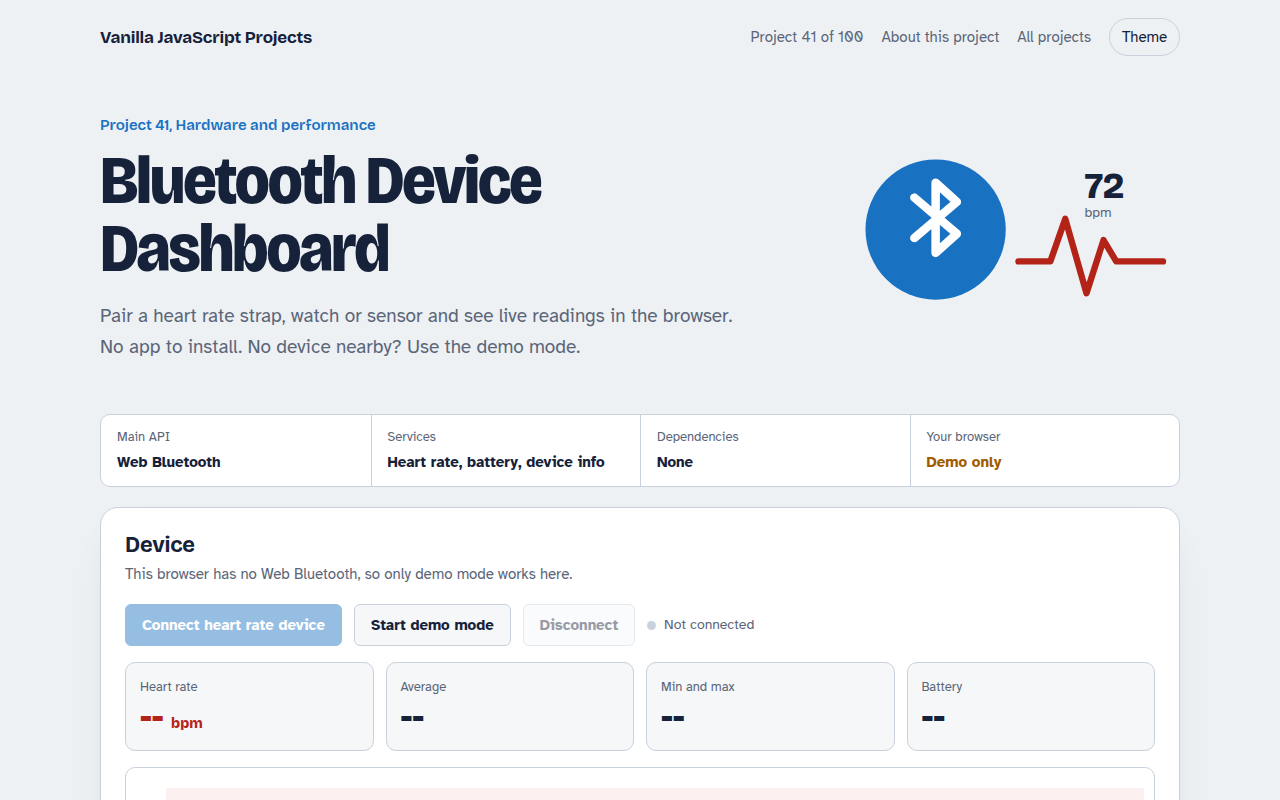Click the Device section heading

(x=160, y=545)
